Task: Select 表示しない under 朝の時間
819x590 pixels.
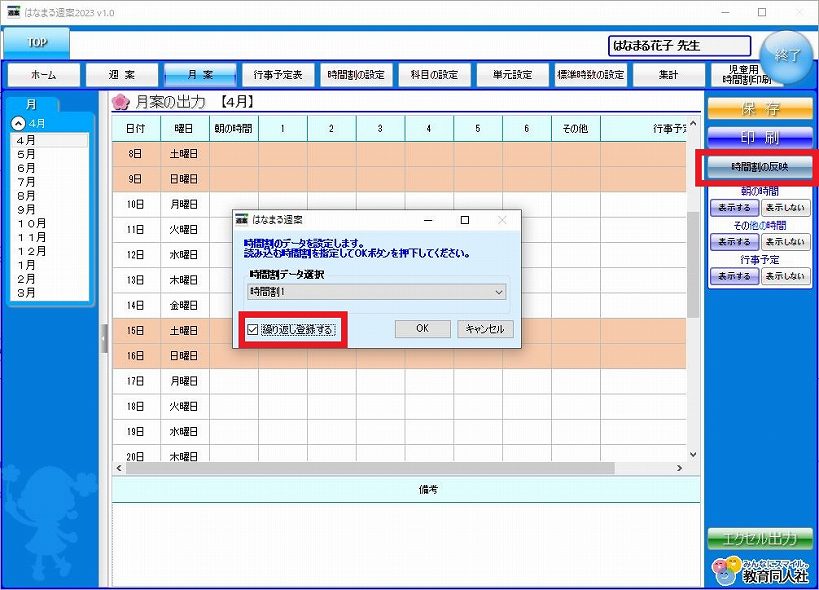Action: click(785, 208)
